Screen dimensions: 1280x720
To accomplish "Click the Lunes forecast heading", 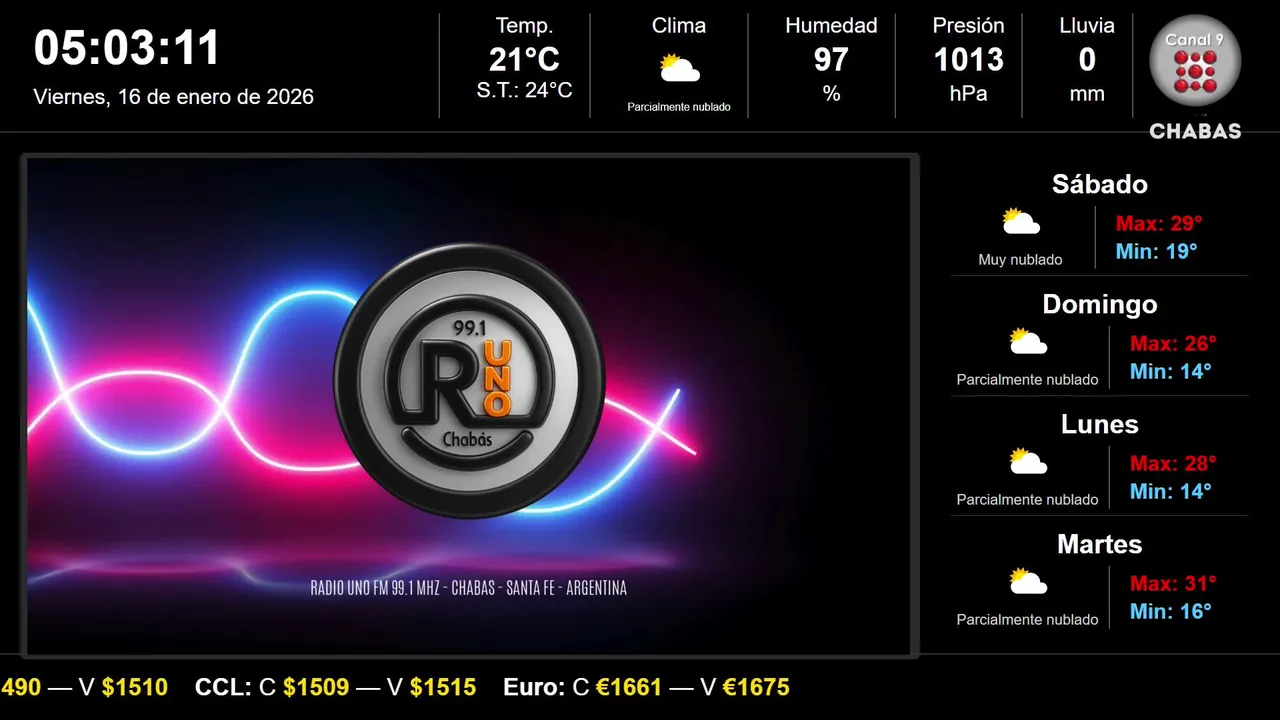I will point(1100,424).
